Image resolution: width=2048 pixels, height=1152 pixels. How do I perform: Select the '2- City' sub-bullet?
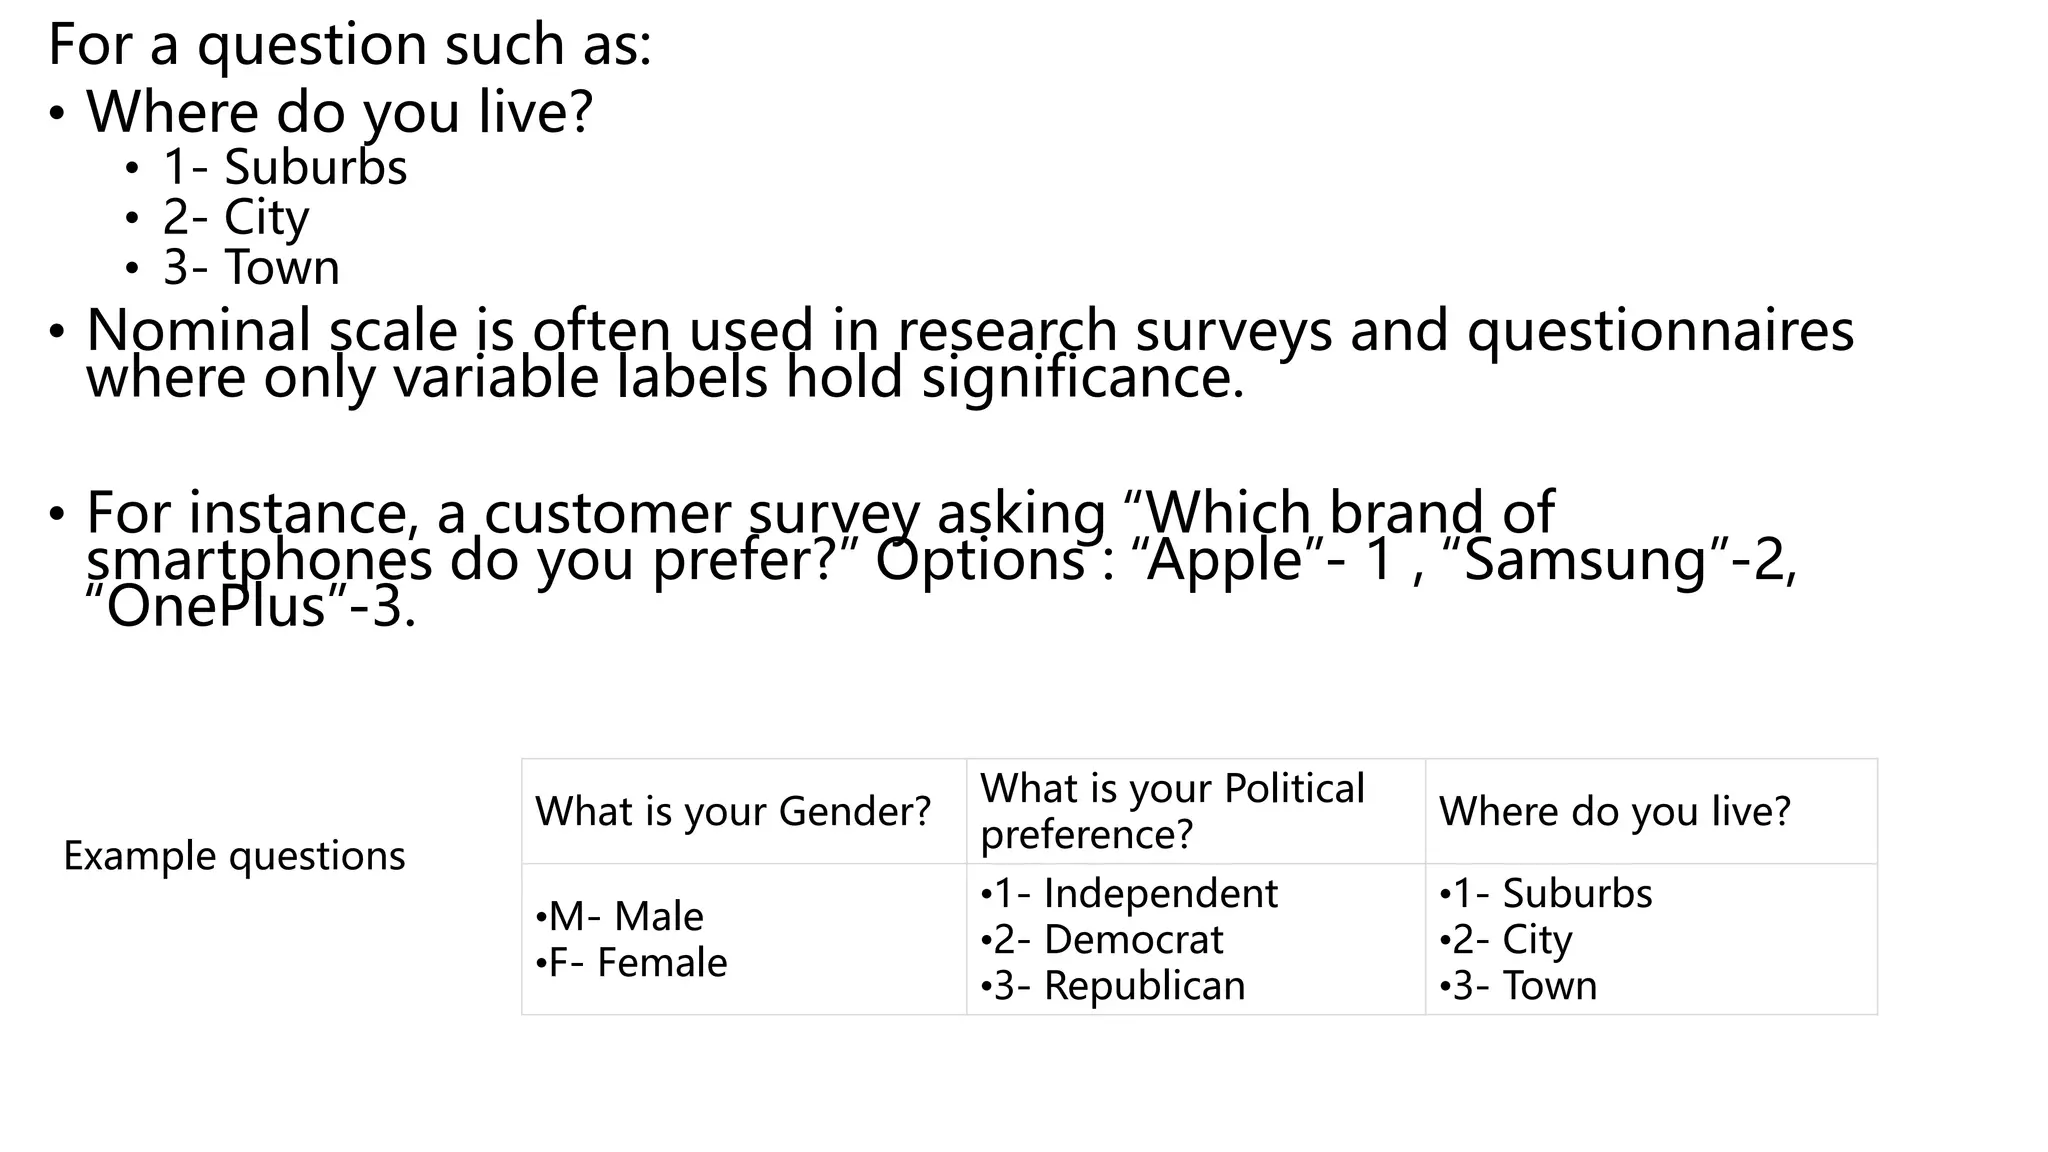[x=236, y=217]
